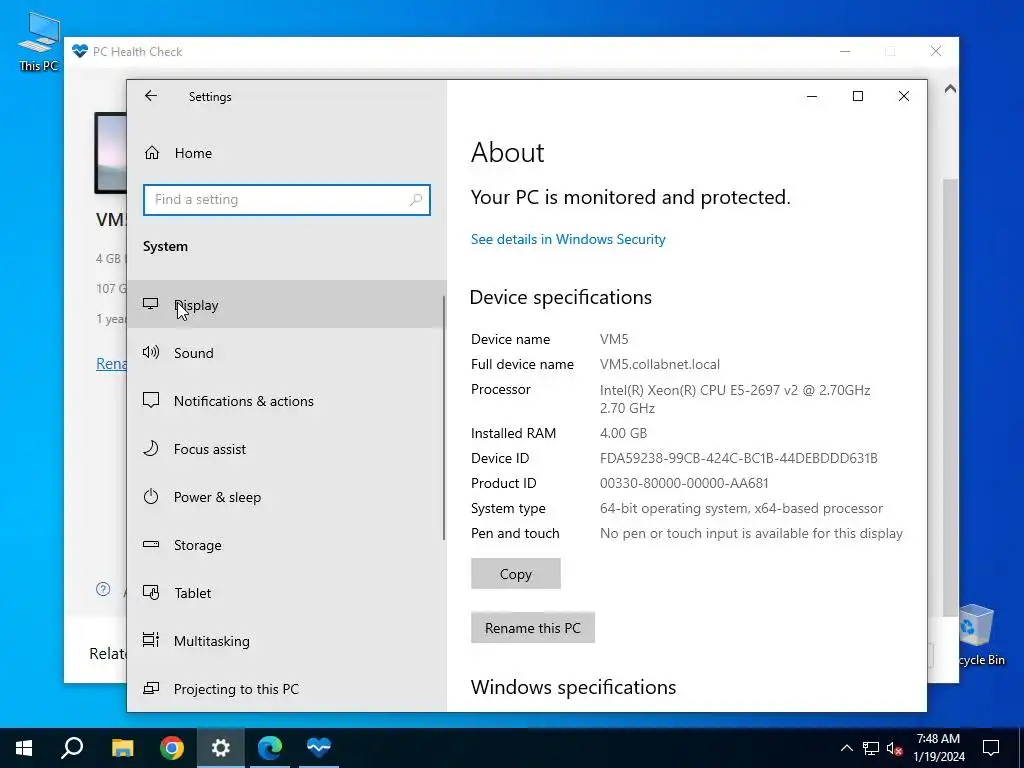Select Projecting to this PC
Image resolution: width=1024 pixels, height=768 pixels.
click(286, 688)
